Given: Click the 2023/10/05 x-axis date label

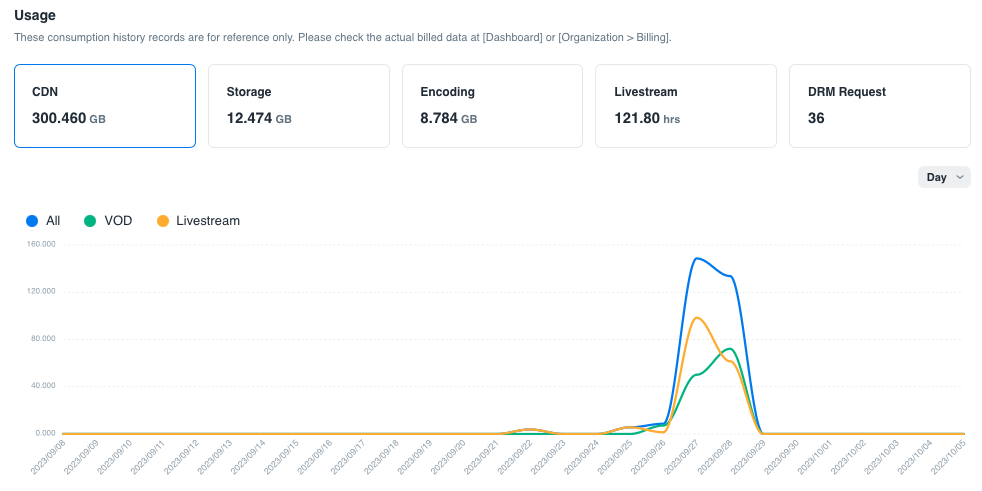Looking at the screenshot, I should [948, 459].
